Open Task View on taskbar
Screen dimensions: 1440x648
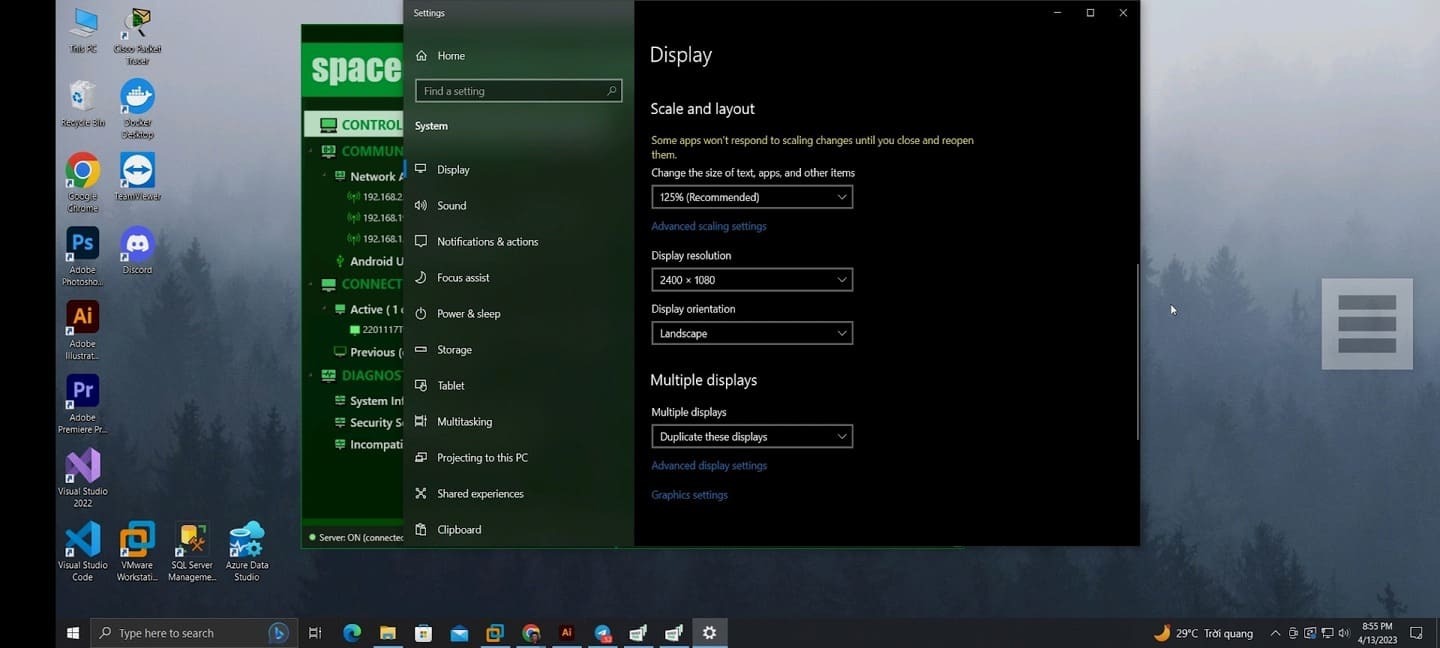click(315, 633)
